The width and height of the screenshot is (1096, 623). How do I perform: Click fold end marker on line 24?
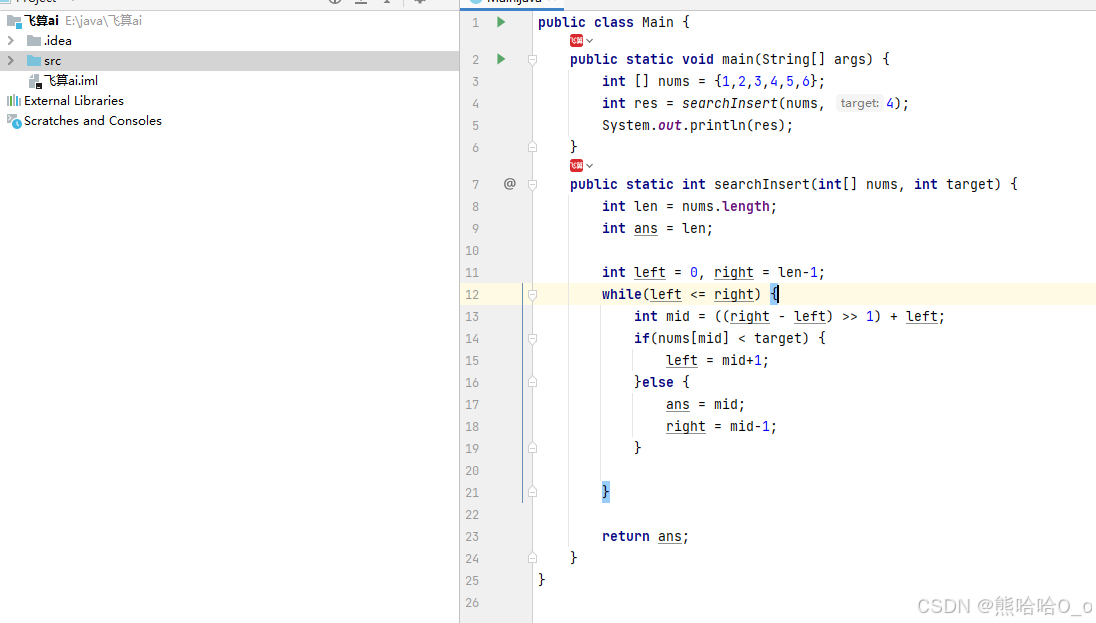tap(532, 558)
